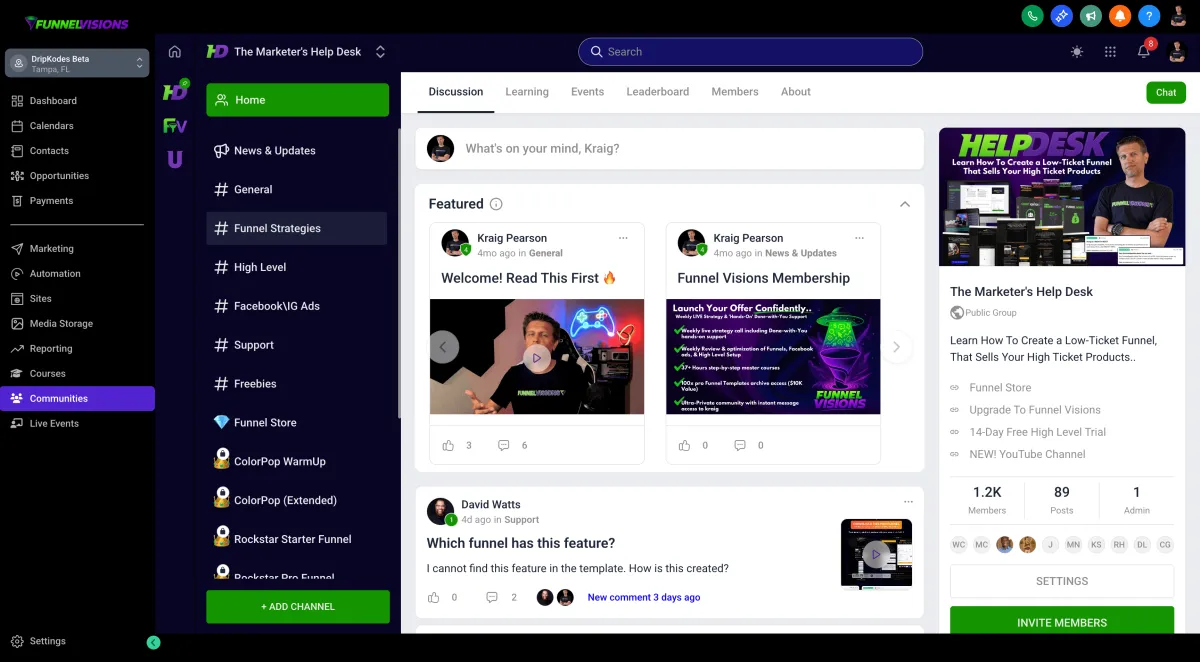Open DripKodes Beta account switcher
Image resolution: width=1200 pixels, height=662 pixels.
77,64
